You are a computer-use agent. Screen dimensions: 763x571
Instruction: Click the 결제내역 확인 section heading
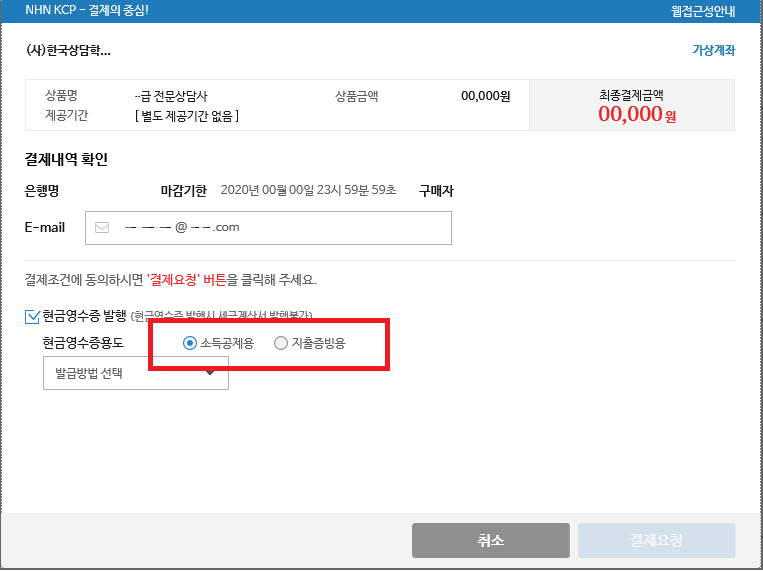(x=66, y=160)
